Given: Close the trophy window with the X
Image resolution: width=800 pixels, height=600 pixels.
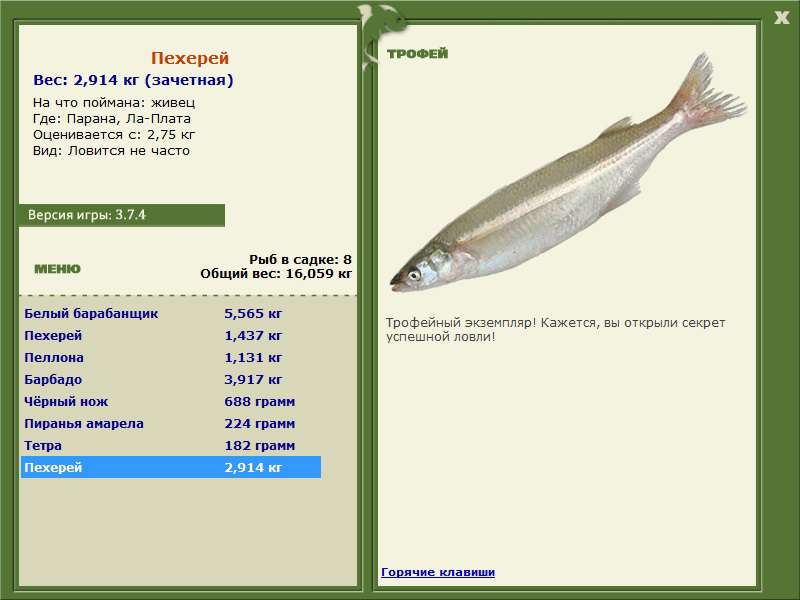Looking at the screenshot, I should click(x=781, y=18).
